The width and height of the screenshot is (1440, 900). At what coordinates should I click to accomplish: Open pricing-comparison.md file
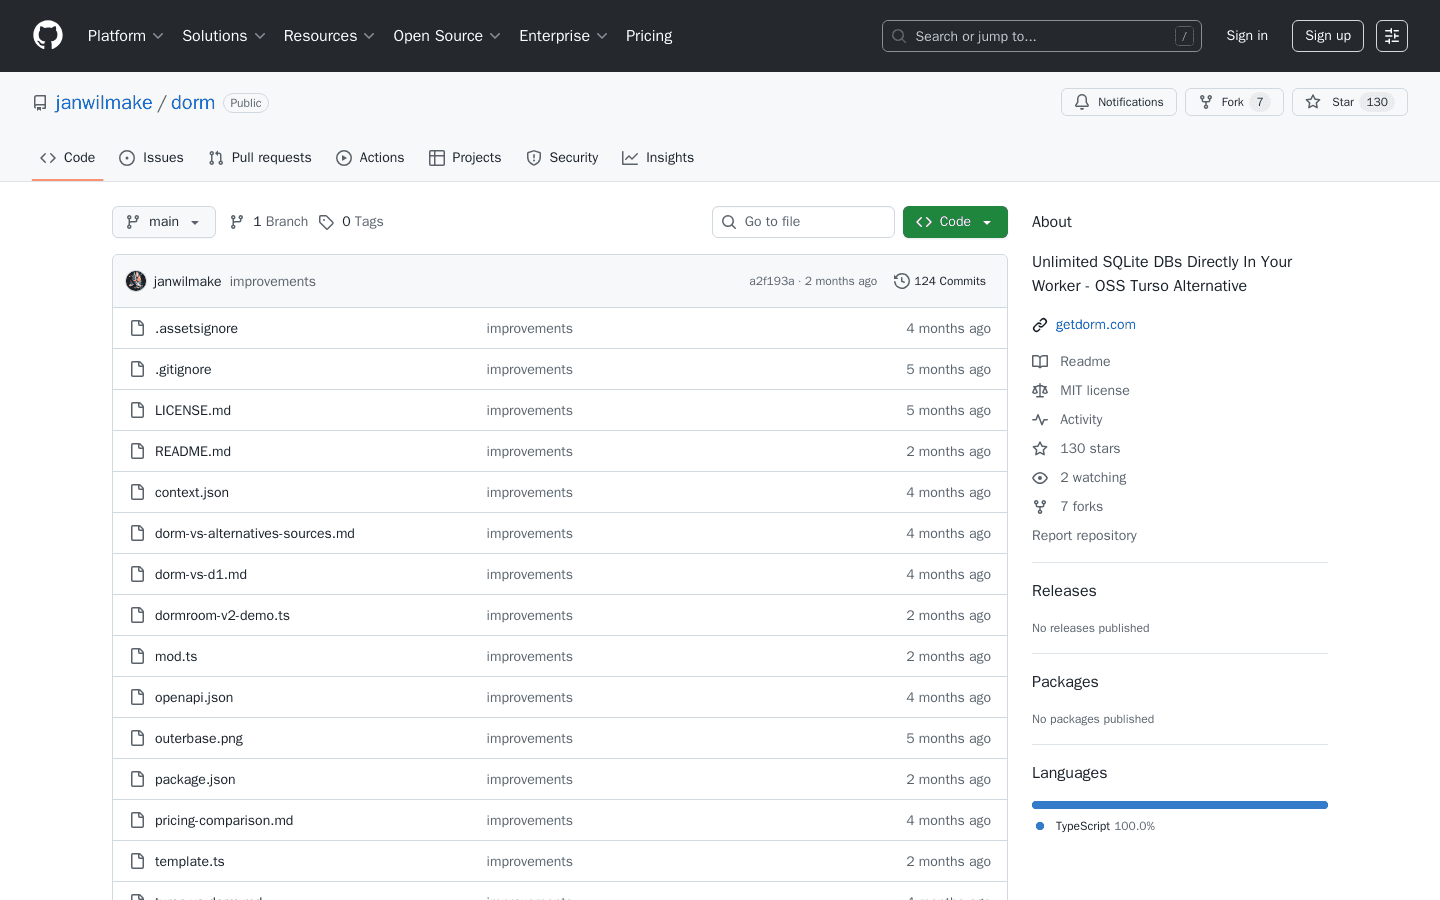[x=224, y=820]
